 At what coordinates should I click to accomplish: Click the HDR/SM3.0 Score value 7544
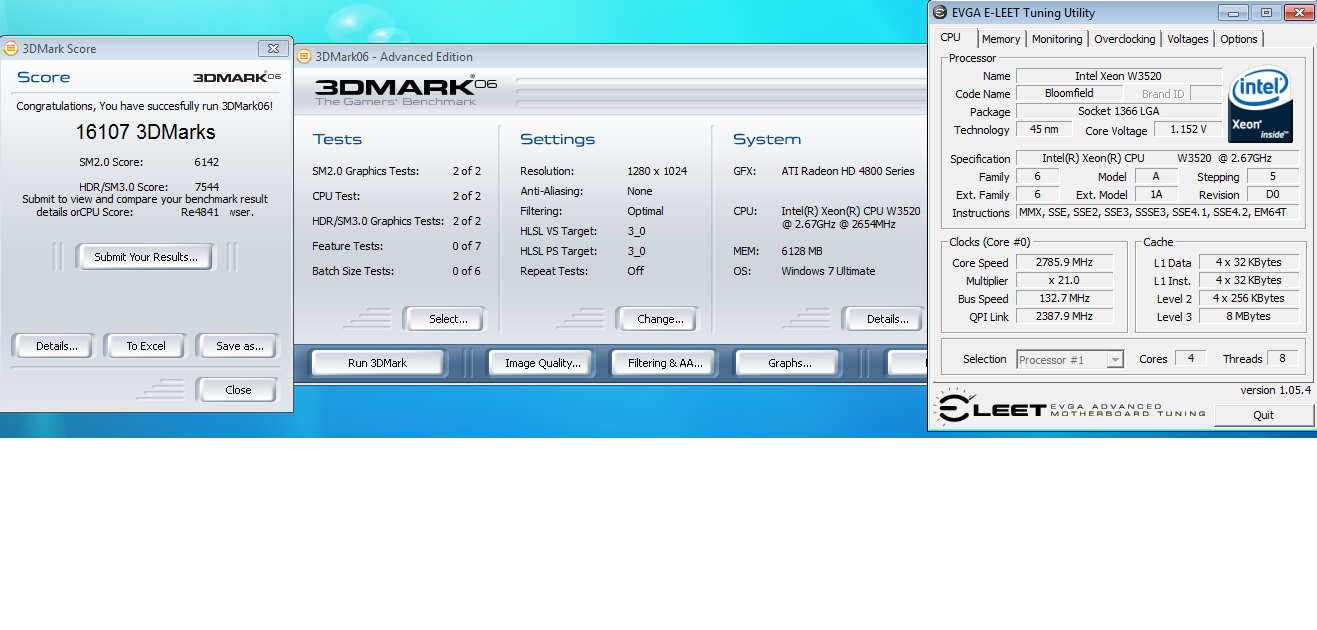207,187
